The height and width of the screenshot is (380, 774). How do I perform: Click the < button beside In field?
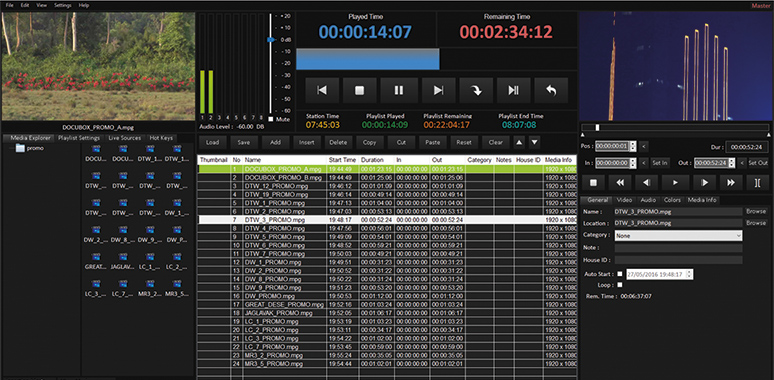[x=644, y=163]
